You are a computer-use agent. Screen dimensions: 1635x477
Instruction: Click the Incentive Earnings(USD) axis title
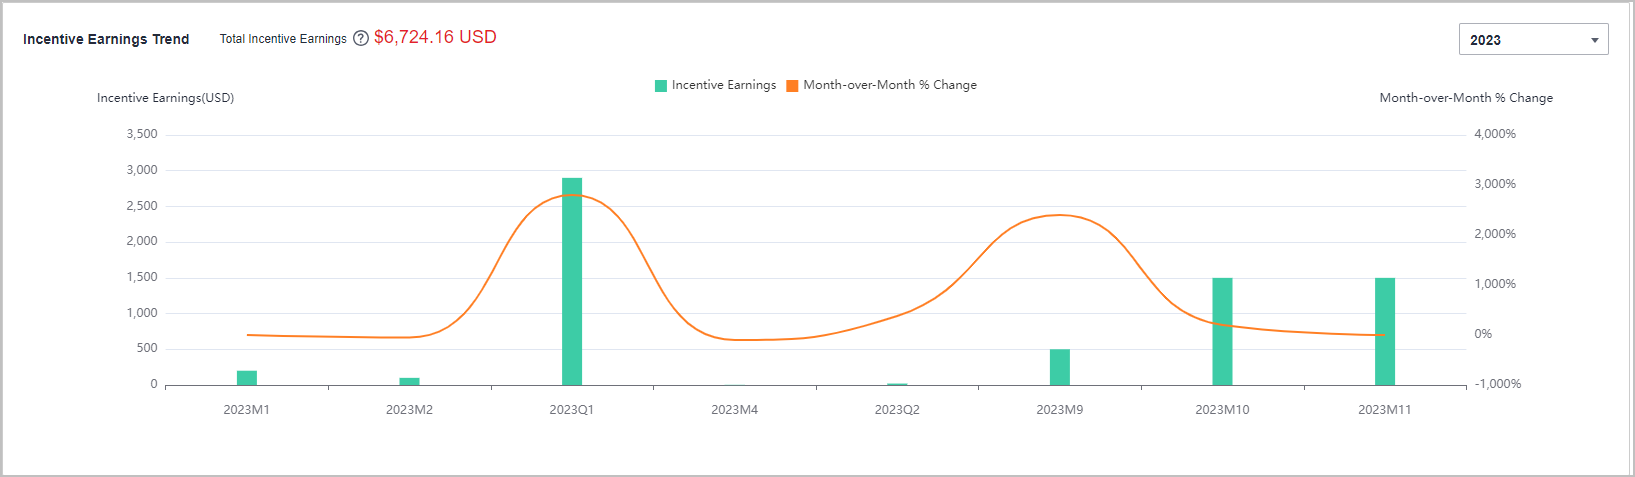pyautogui.click(x=166, y=98)
